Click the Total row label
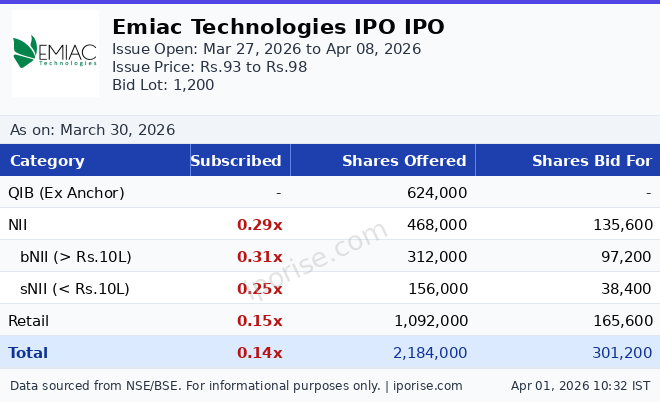The height and width of the screenshot is (402, 660). [x=28, y=353]
